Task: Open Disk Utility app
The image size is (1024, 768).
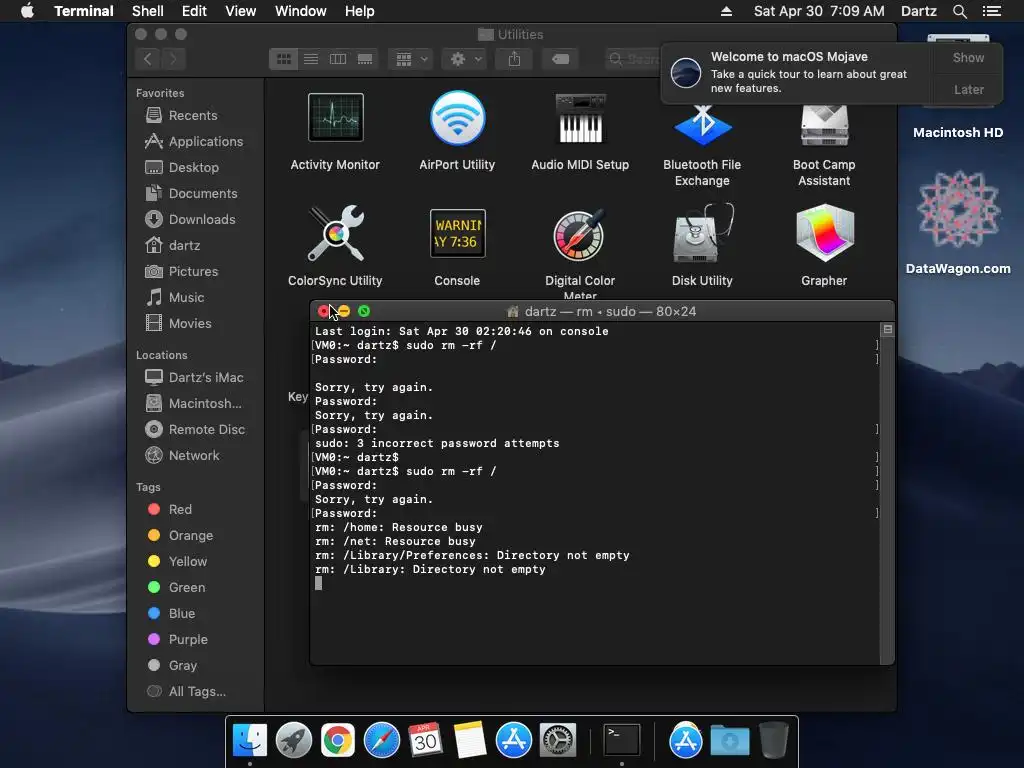Action: (x=702, y=233)
